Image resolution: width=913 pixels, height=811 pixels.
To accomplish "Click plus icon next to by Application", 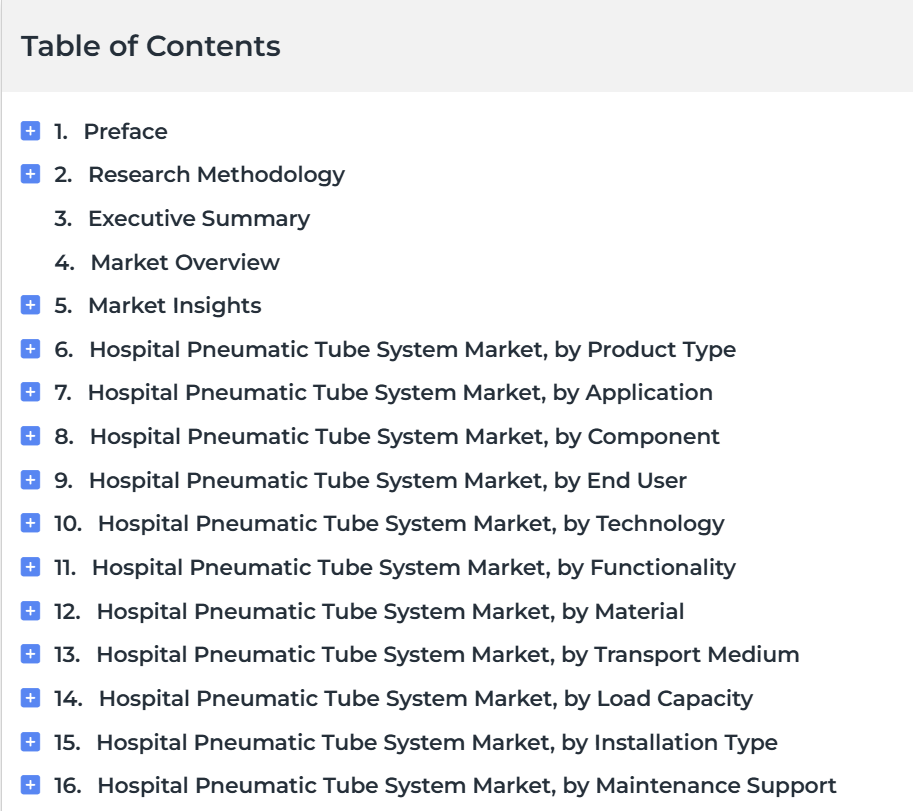I will pos(30,392).
